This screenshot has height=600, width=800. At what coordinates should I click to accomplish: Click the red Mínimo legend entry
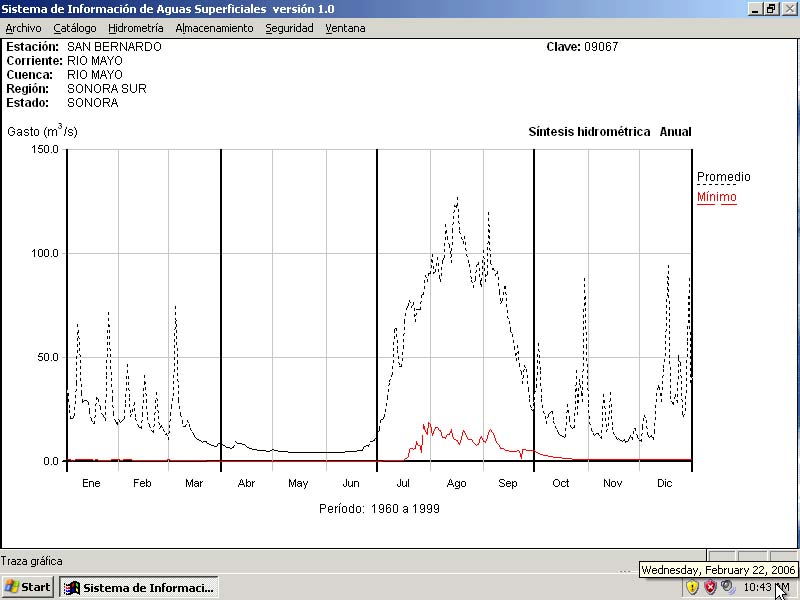pyautogui.click(x=716, y=197)
